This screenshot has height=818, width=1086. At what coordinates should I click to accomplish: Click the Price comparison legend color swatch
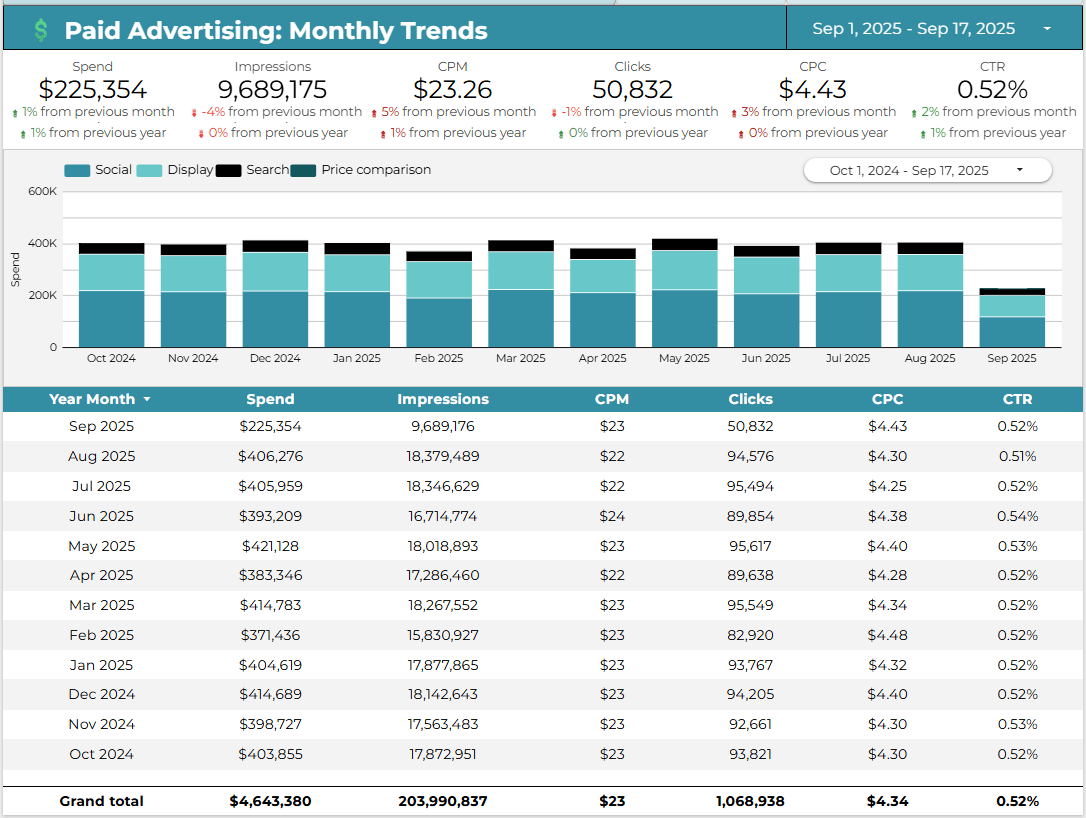(303, 170)
